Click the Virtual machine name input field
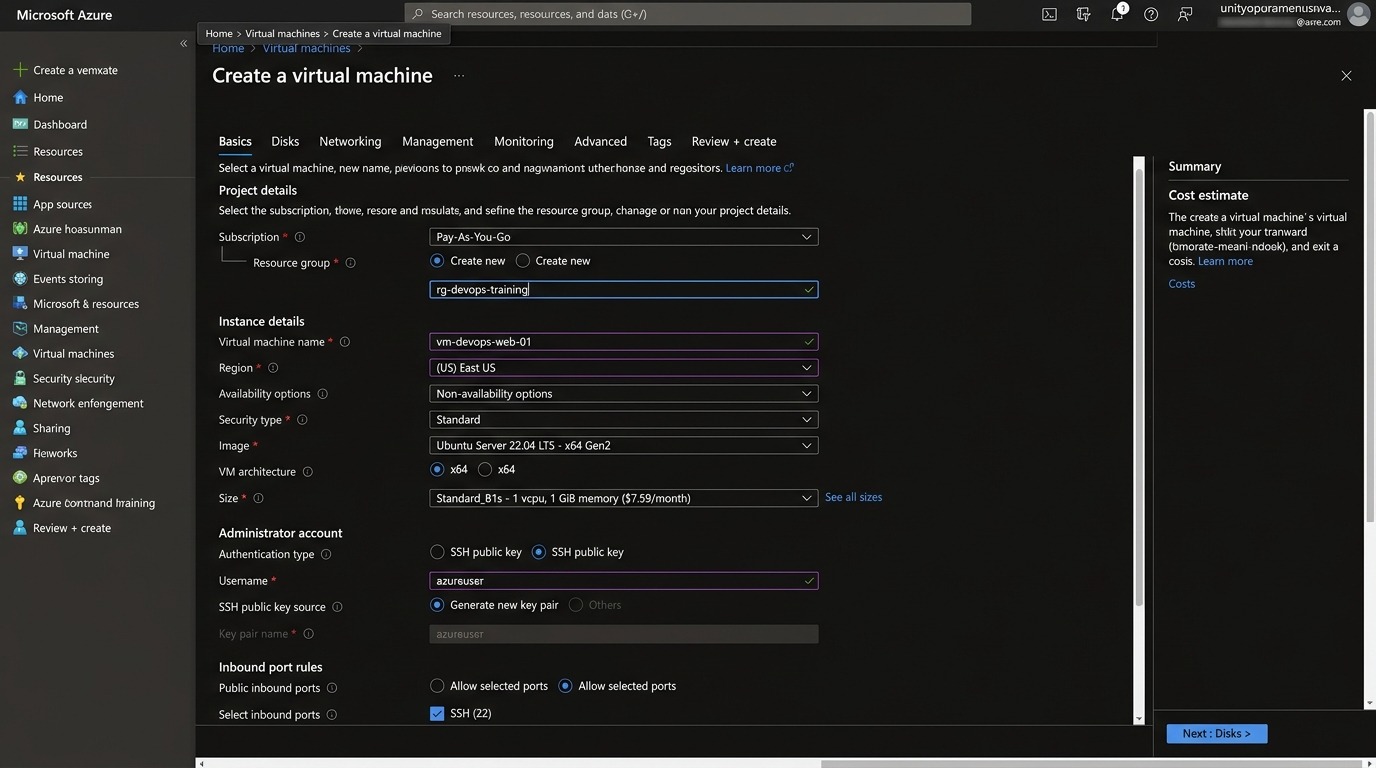The image size is (1376, 768). point(624,342)
